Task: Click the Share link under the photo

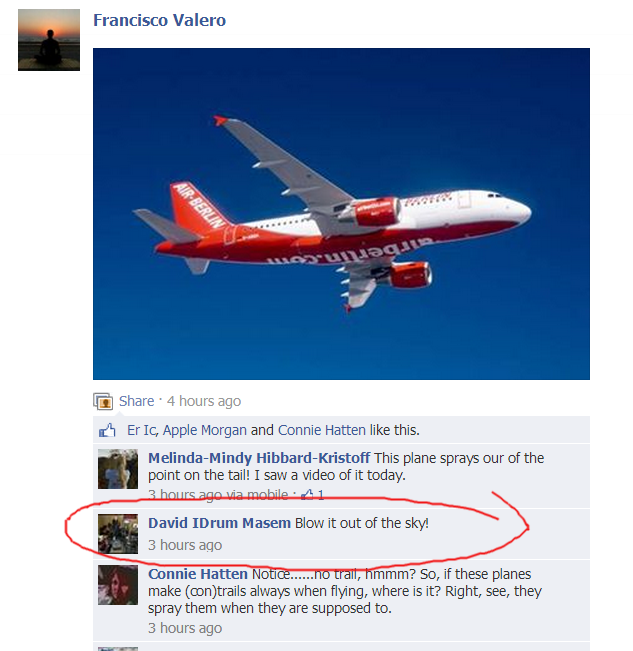Action: [136, 401]
